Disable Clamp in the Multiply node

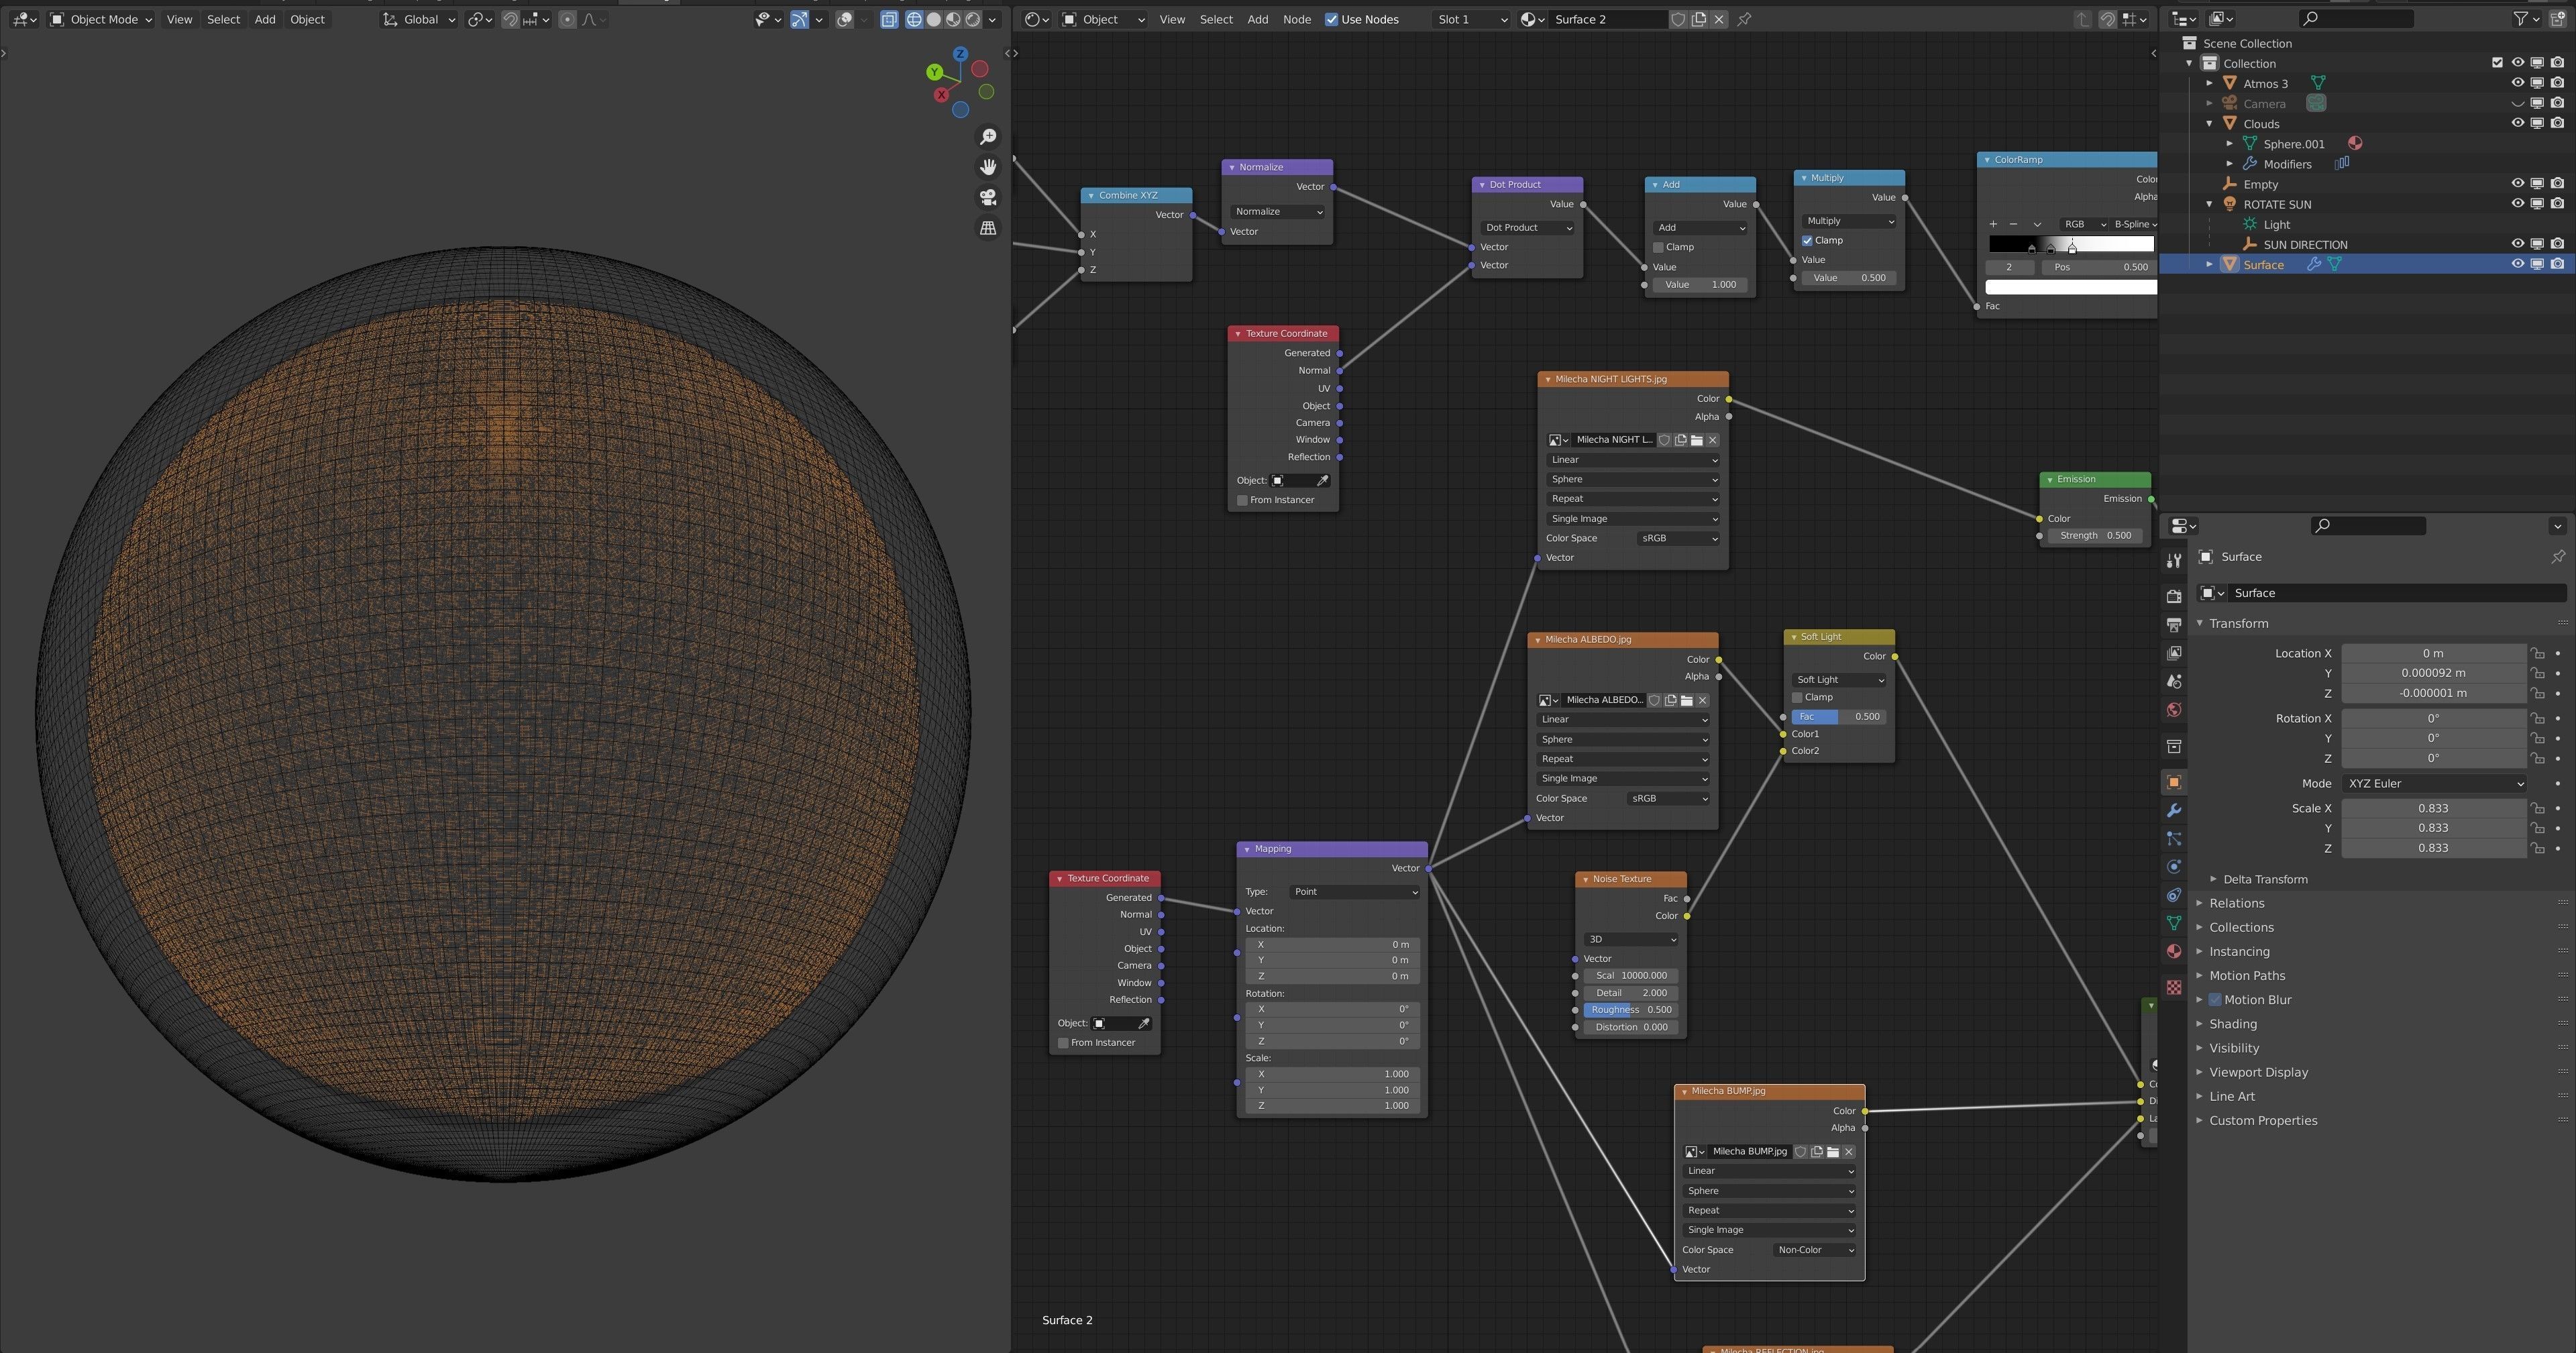(x=1807, y=240)
